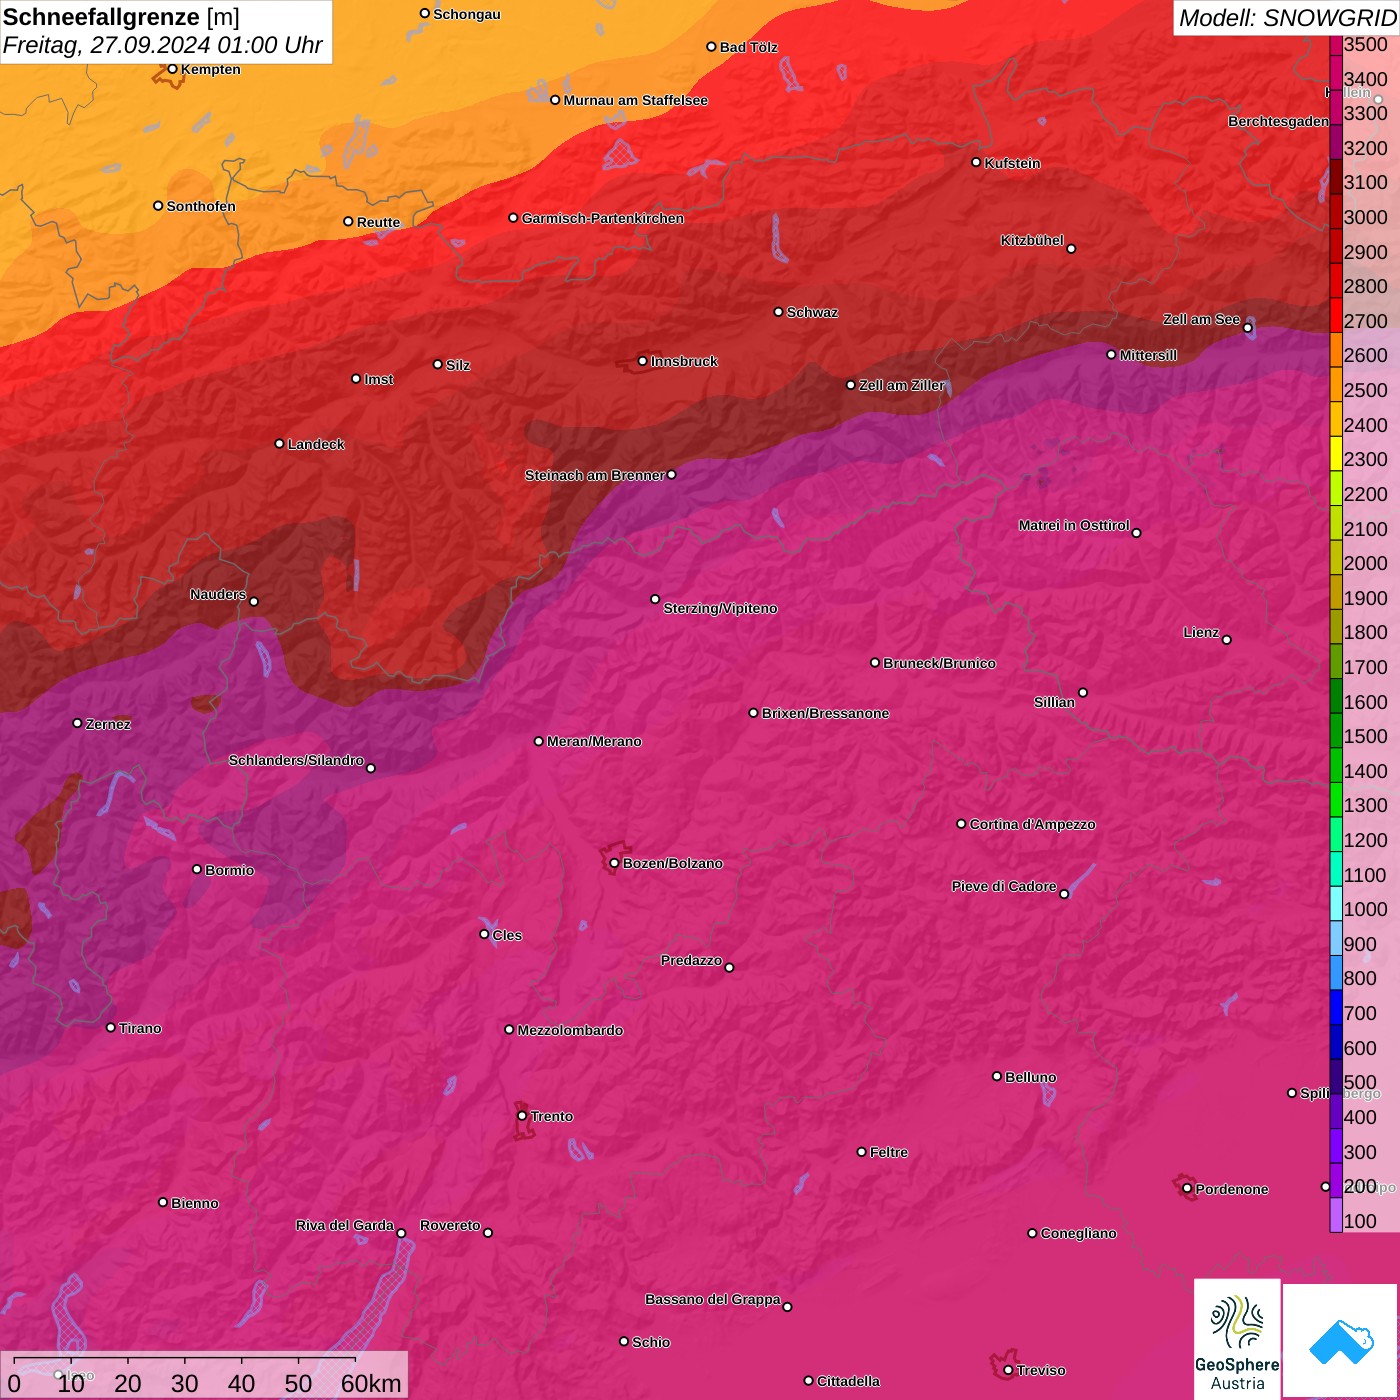
Task: Click the Lienz location dot
Action: pyautogui.click(x=1227, y=640)
